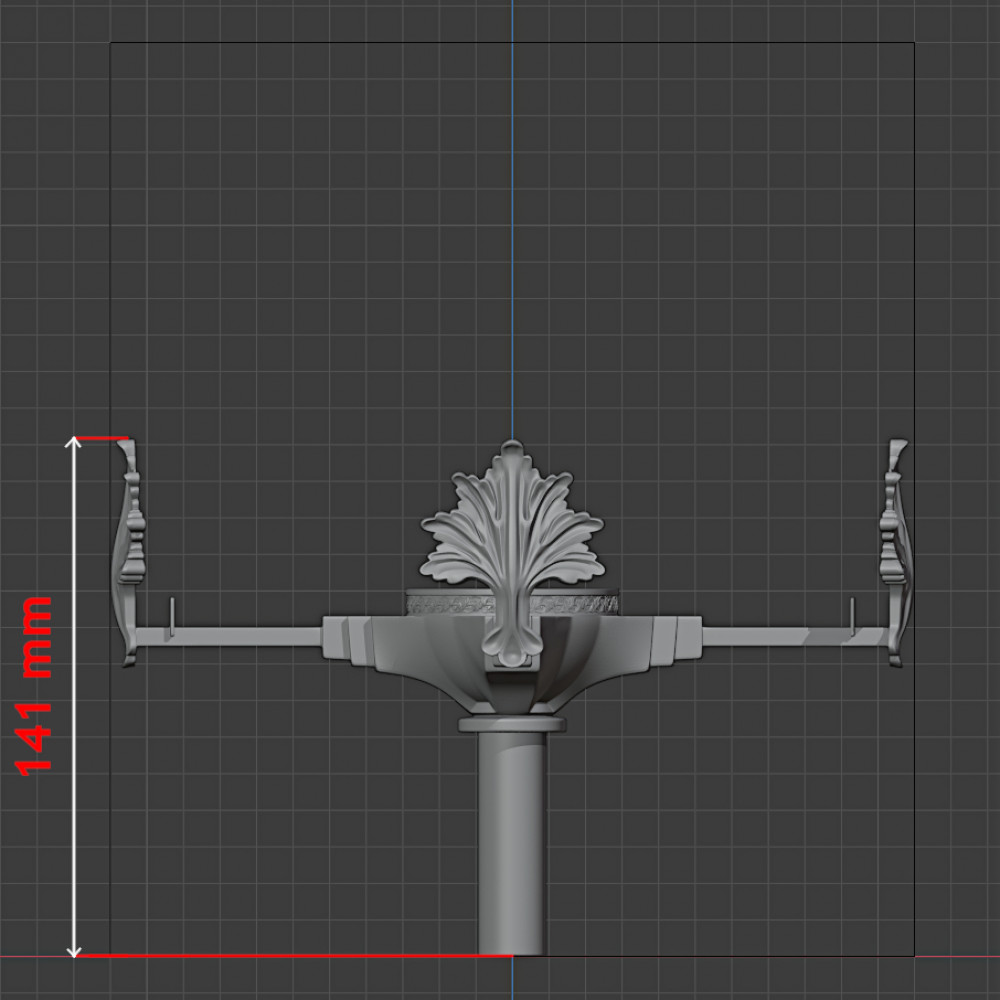Viewport: 1000px width, 1000px height.
Task: Select the central acanthus leaf ornament
Action: coord(511,552)
